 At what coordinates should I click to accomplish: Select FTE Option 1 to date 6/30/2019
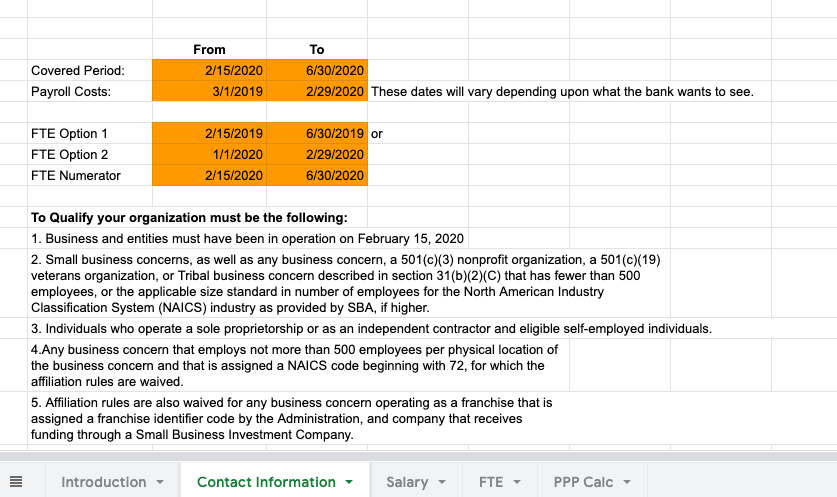point(317,133)
